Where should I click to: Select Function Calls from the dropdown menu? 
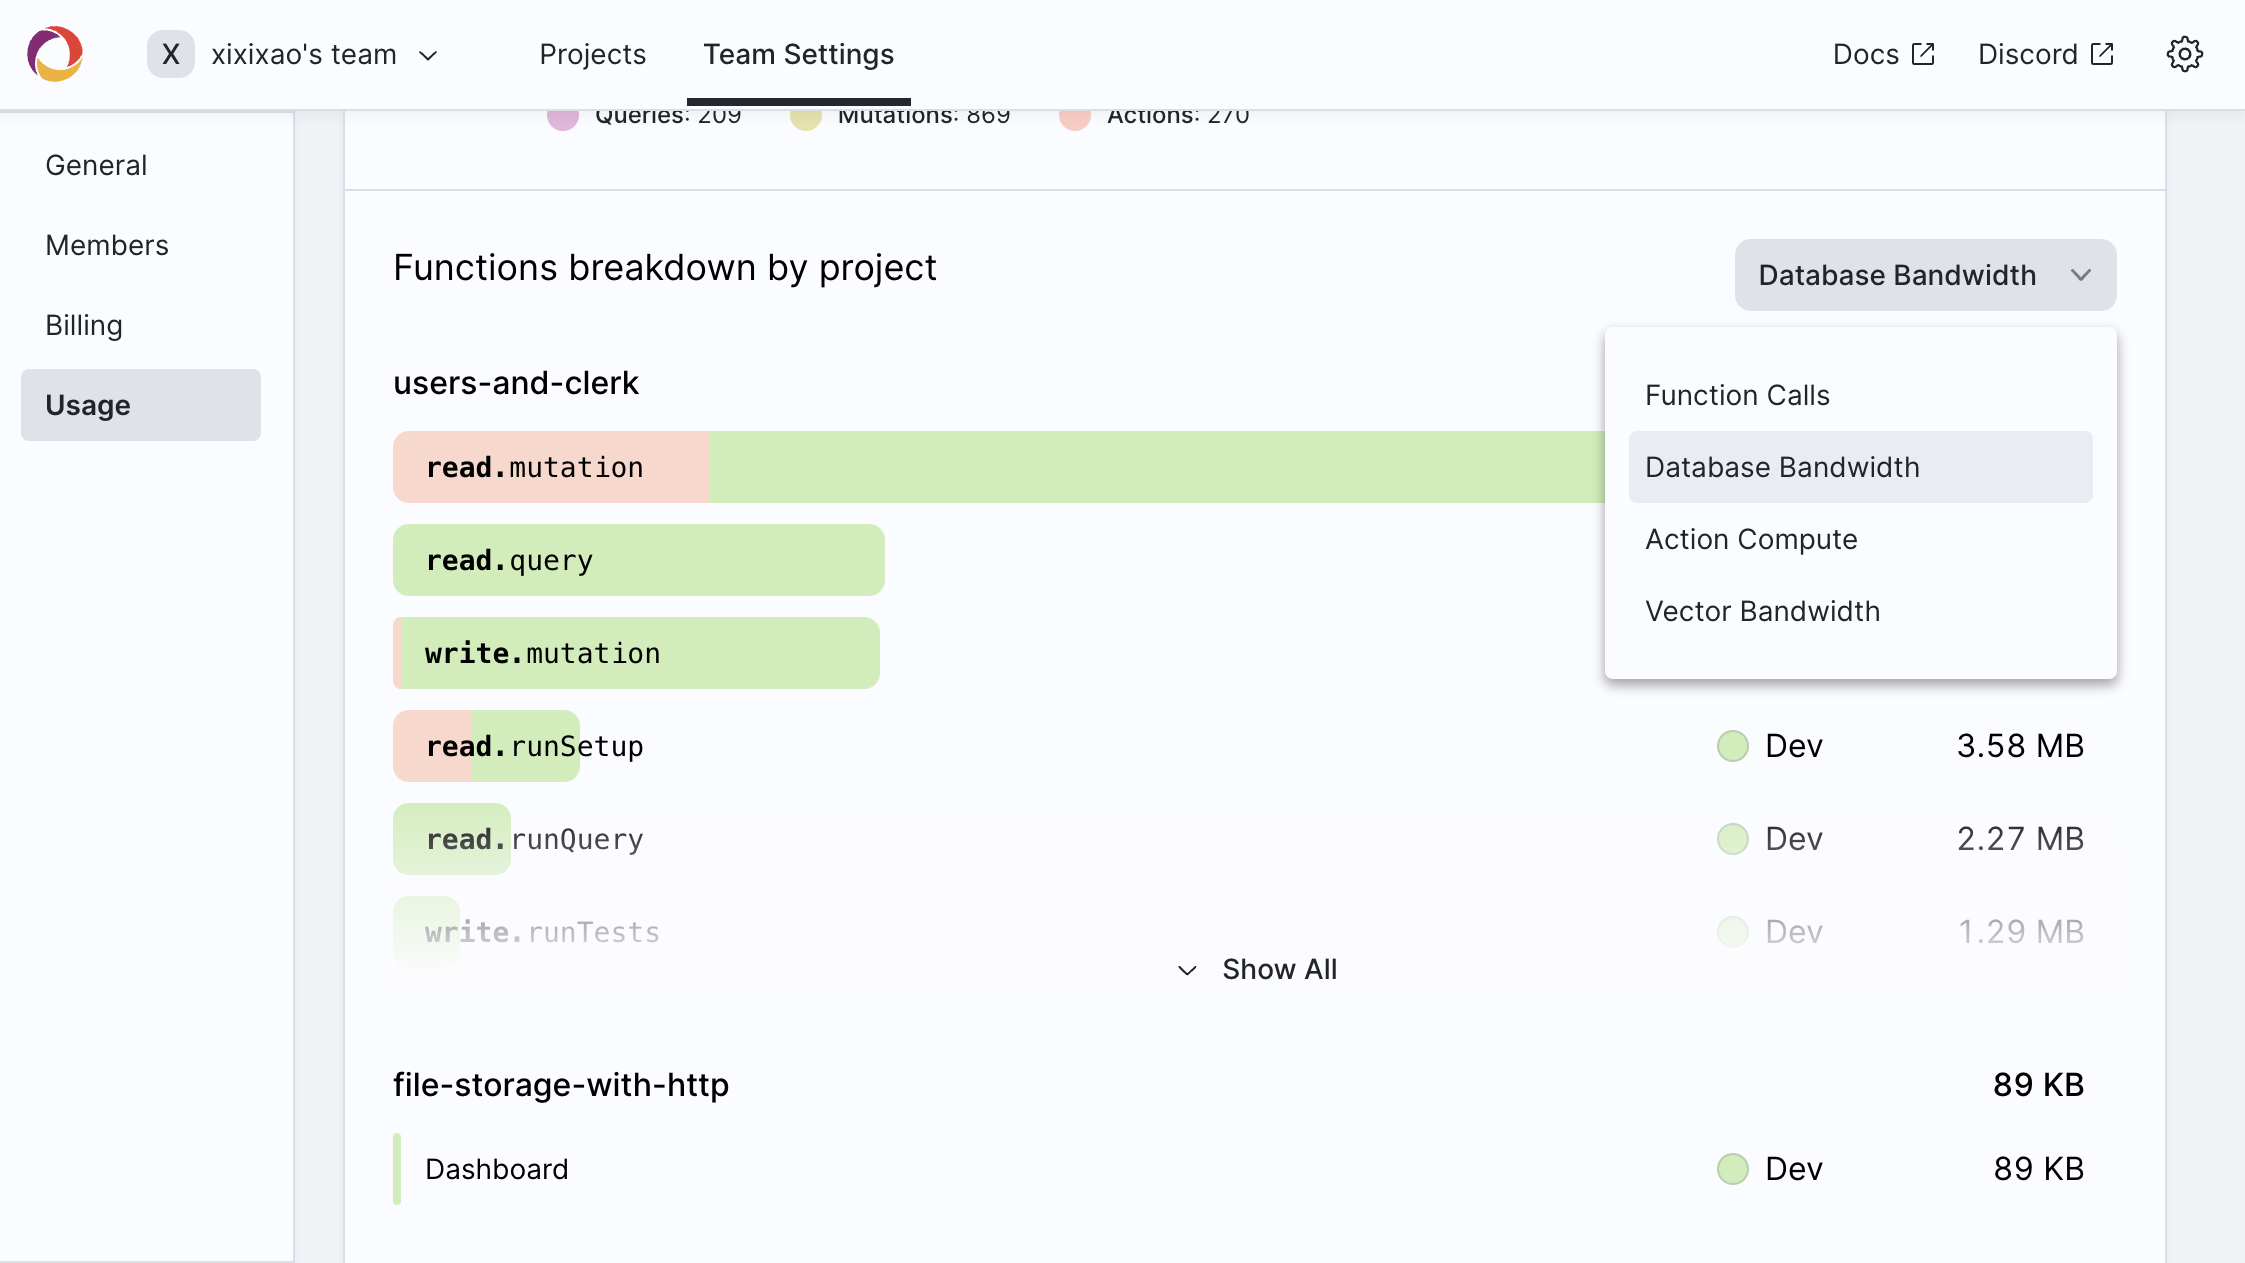pos(1737,395)
